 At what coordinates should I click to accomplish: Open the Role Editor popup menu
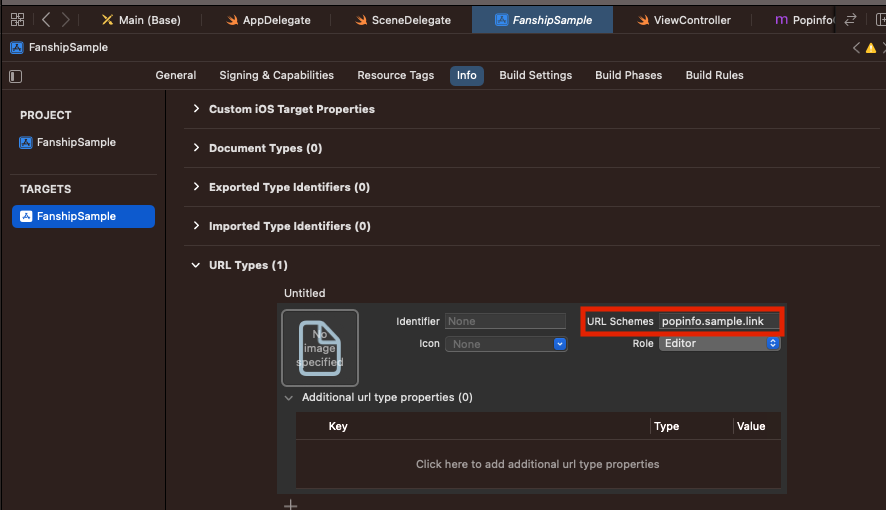tap(719, 343)
